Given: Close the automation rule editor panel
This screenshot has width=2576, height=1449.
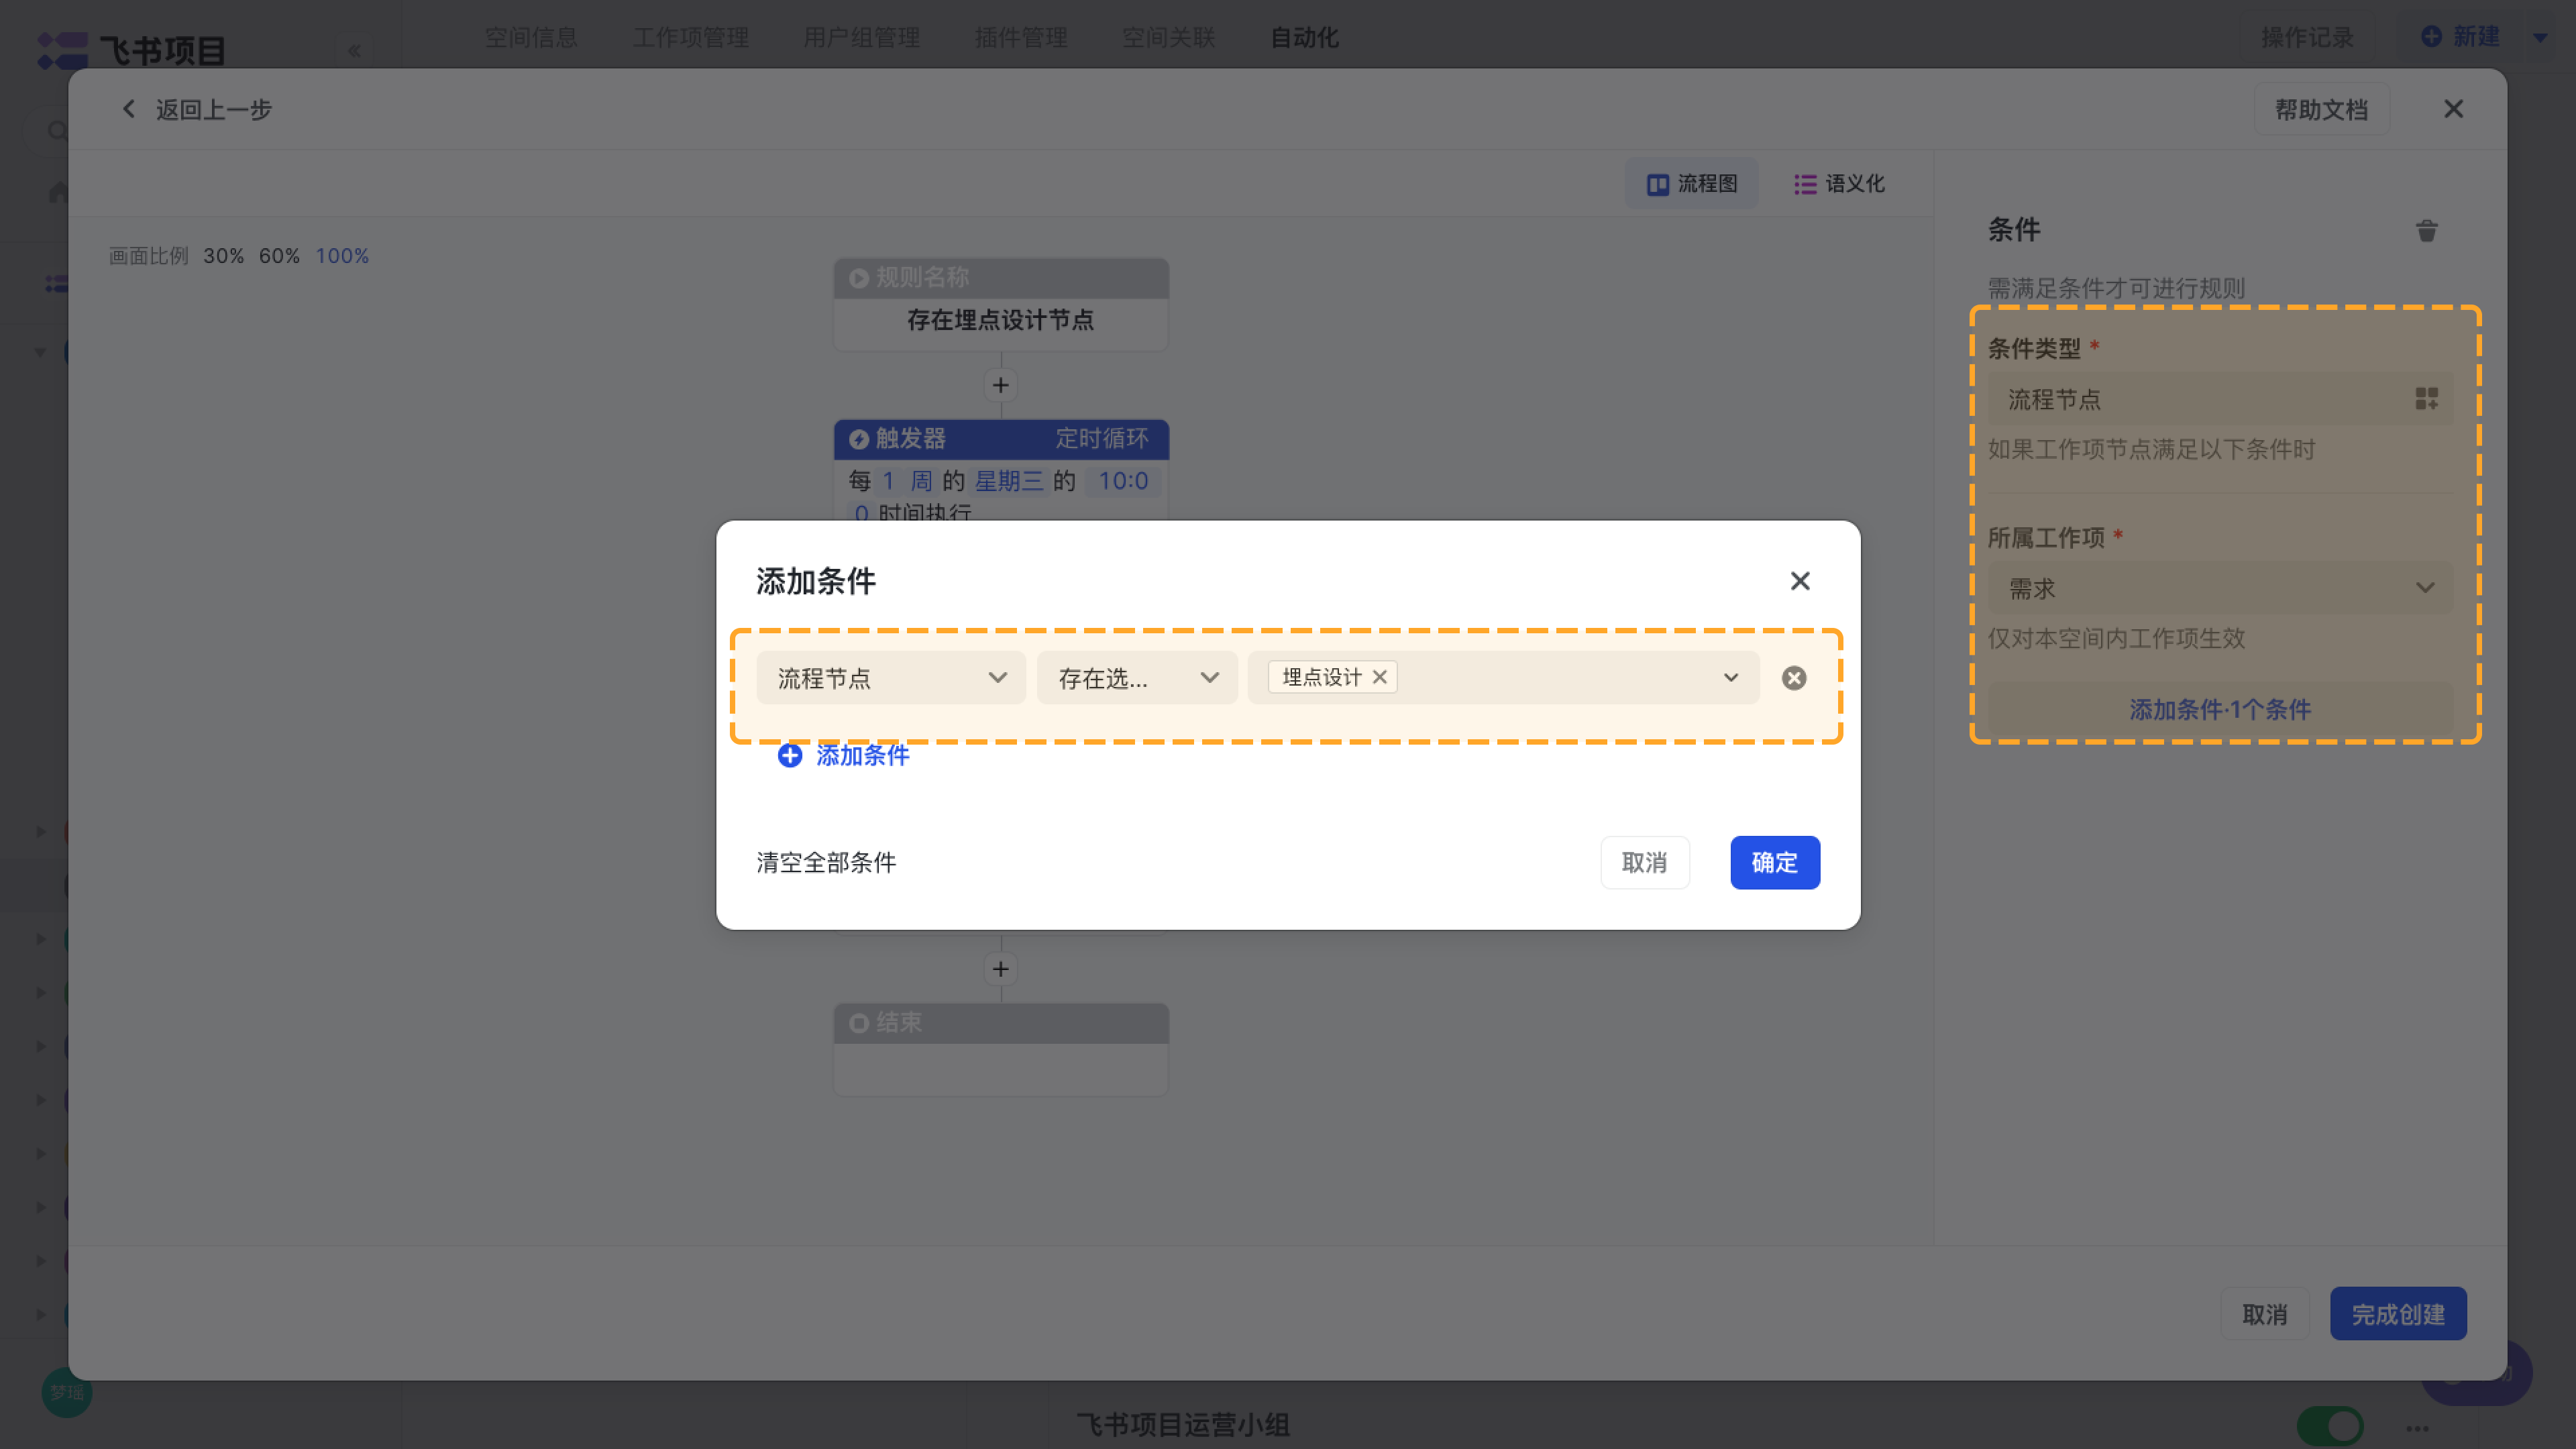Looking at the screenshot, I should (2453, 109).
